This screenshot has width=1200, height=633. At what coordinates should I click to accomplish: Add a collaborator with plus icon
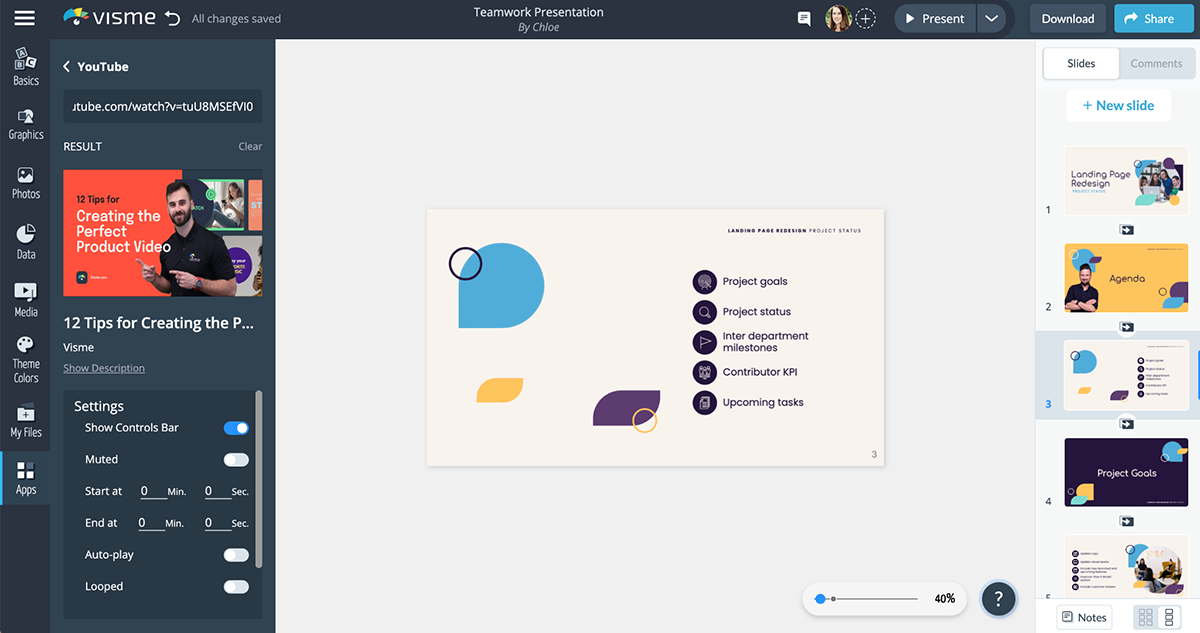(x=866, y=18)
